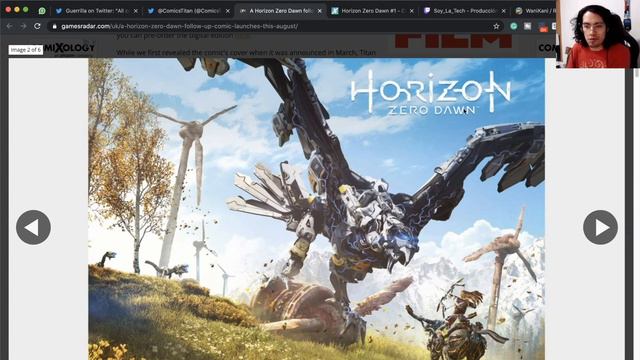Close the Guerrilla on Twitter tab
This screenshot has height=360, width=640.
136,11
